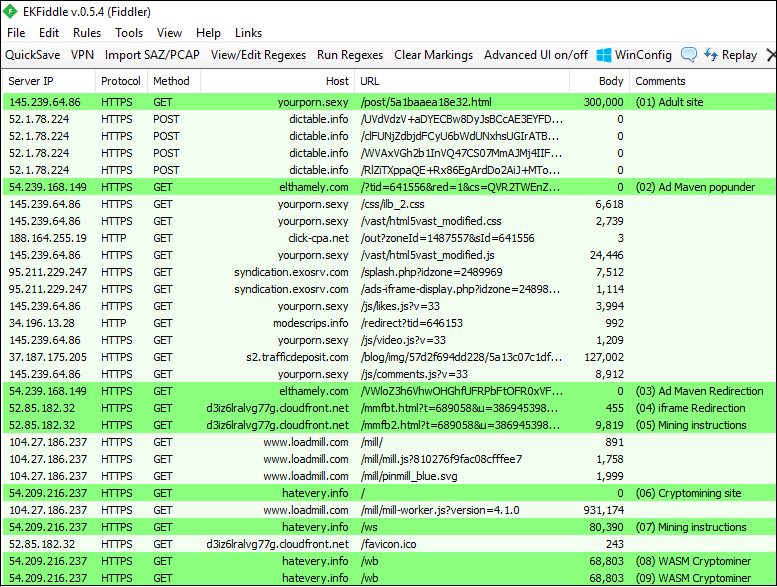
Task: Open the Tools menu
Action: (x=129, y=33)
